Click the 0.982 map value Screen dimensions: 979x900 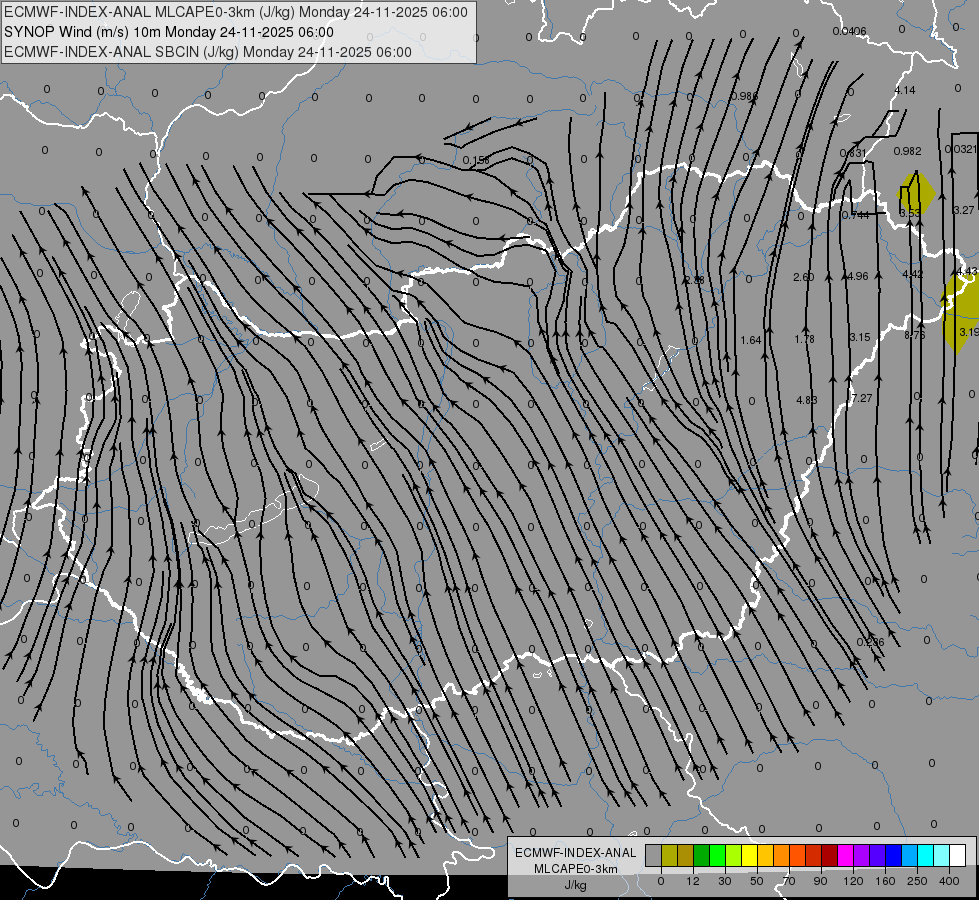pos(907,151)
